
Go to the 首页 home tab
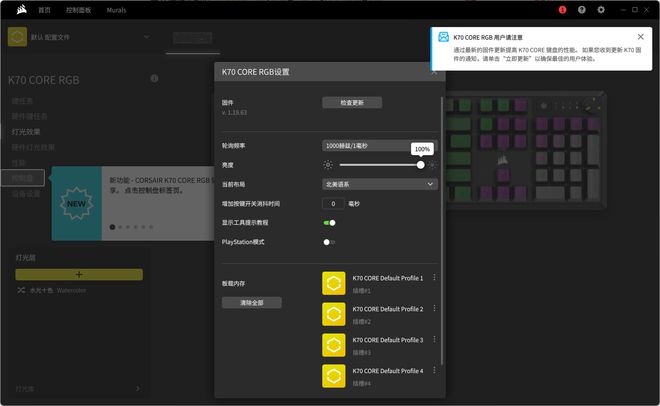pyautogui.click(x=44, y=10)
